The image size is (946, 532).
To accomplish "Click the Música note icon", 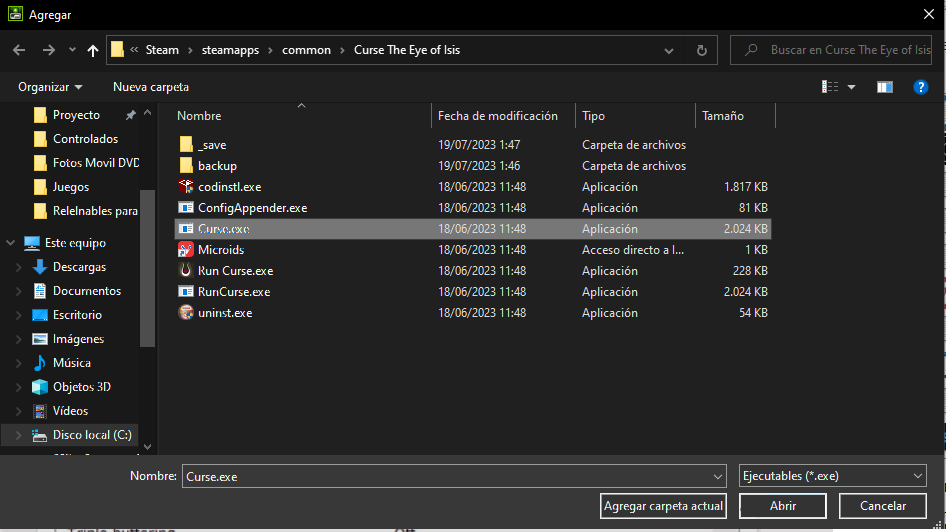I will [x=40, y=363].
